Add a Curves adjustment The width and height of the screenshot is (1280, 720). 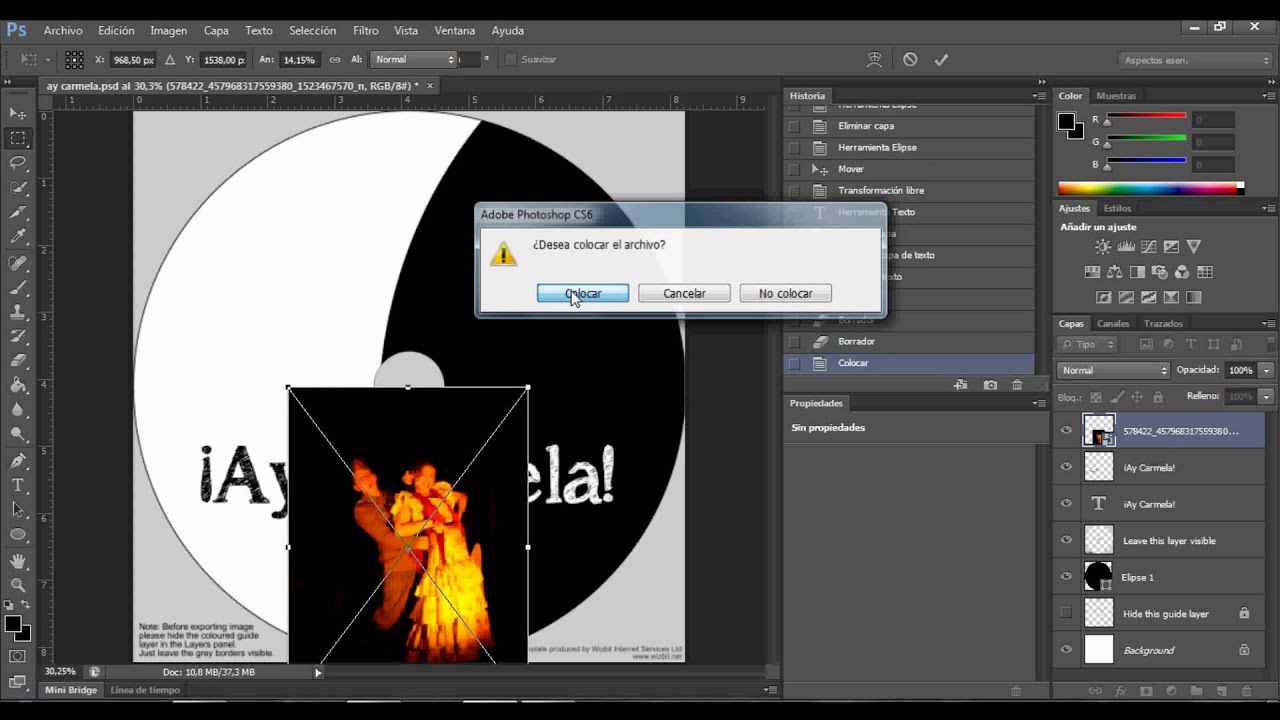tap(1148, 246)
